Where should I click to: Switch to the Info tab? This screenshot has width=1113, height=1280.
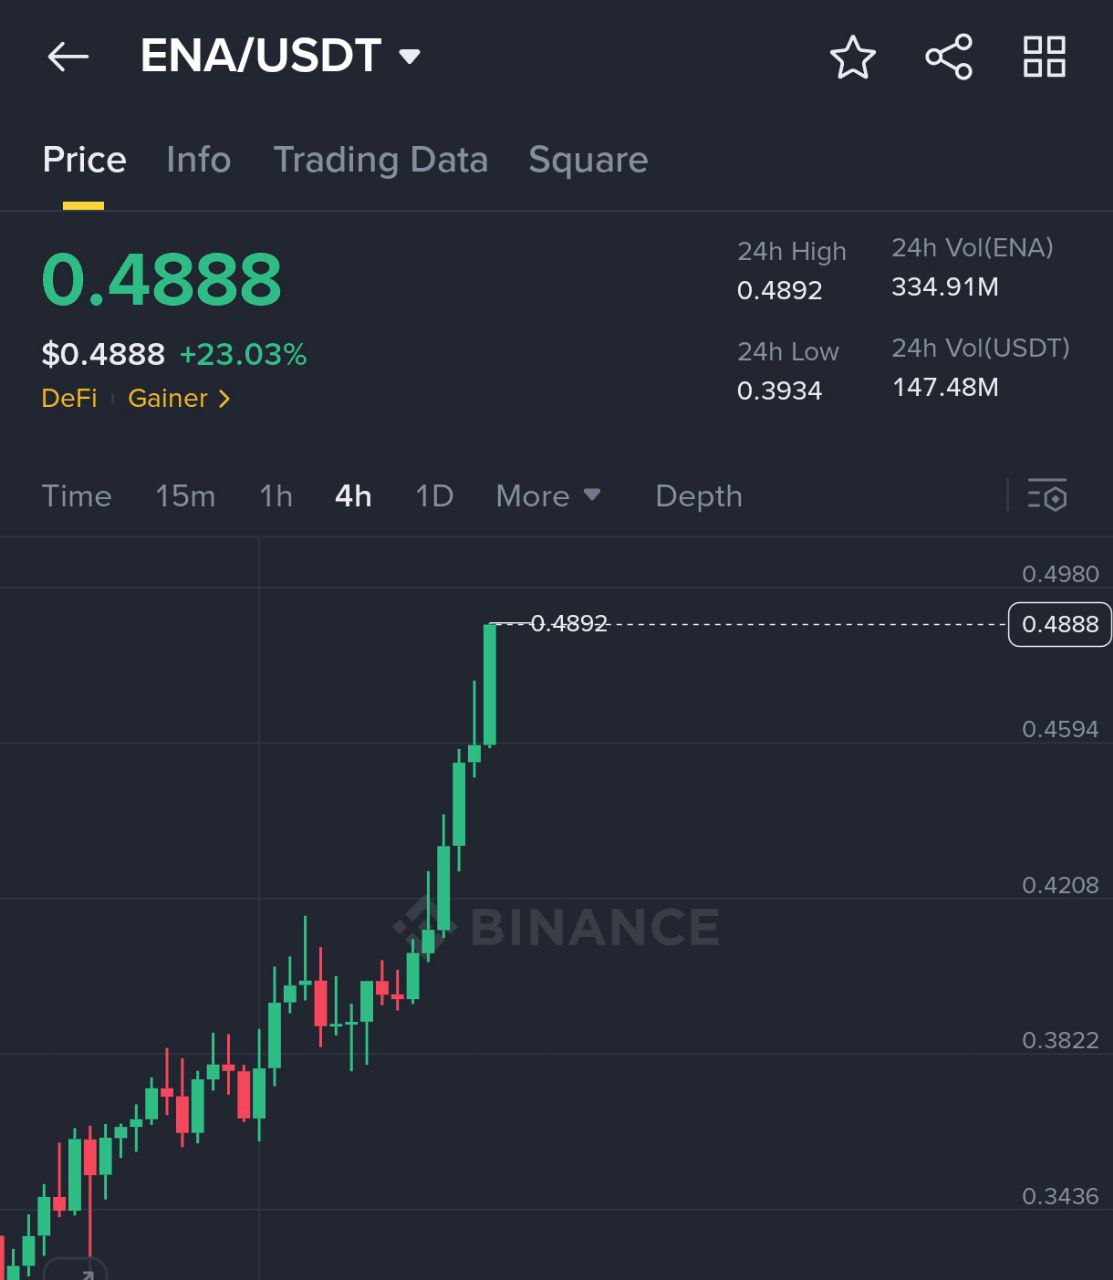tap(198, 160)
